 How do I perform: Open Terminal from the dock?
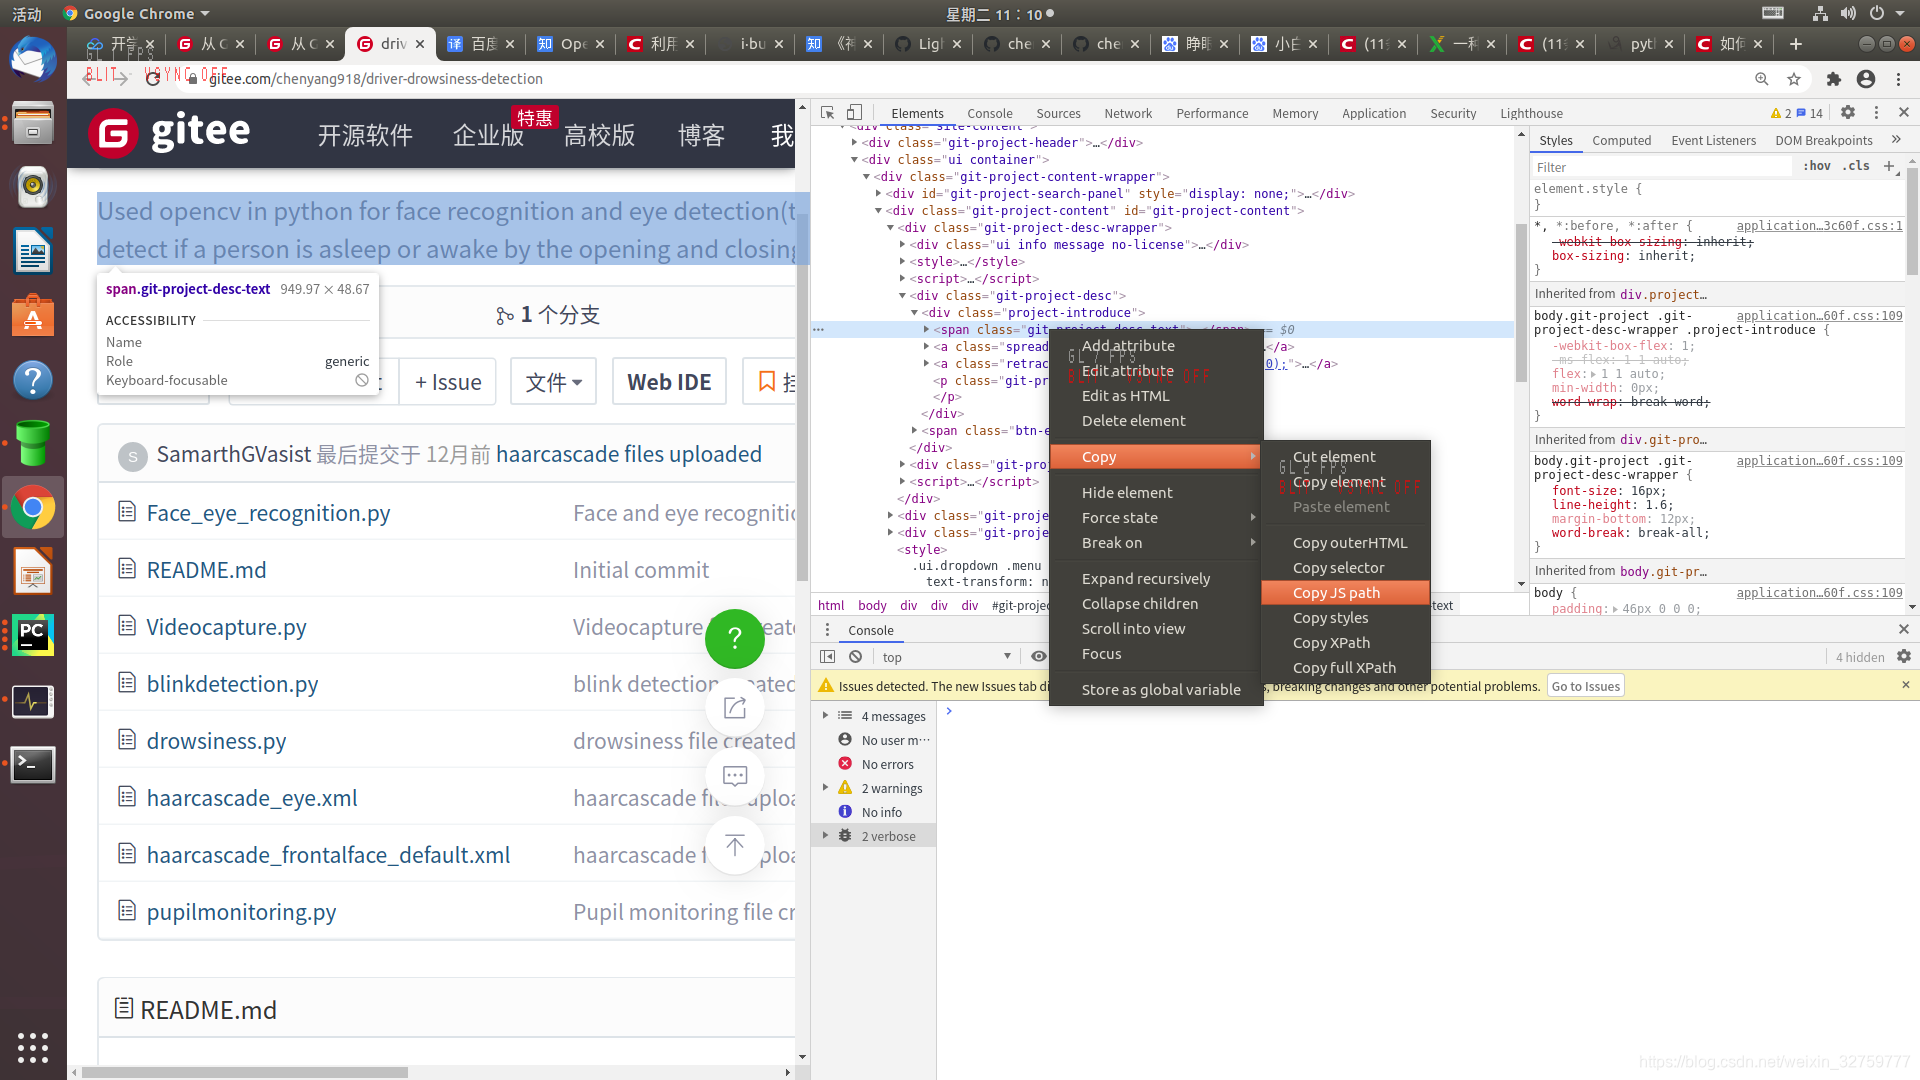pos(33,765)
